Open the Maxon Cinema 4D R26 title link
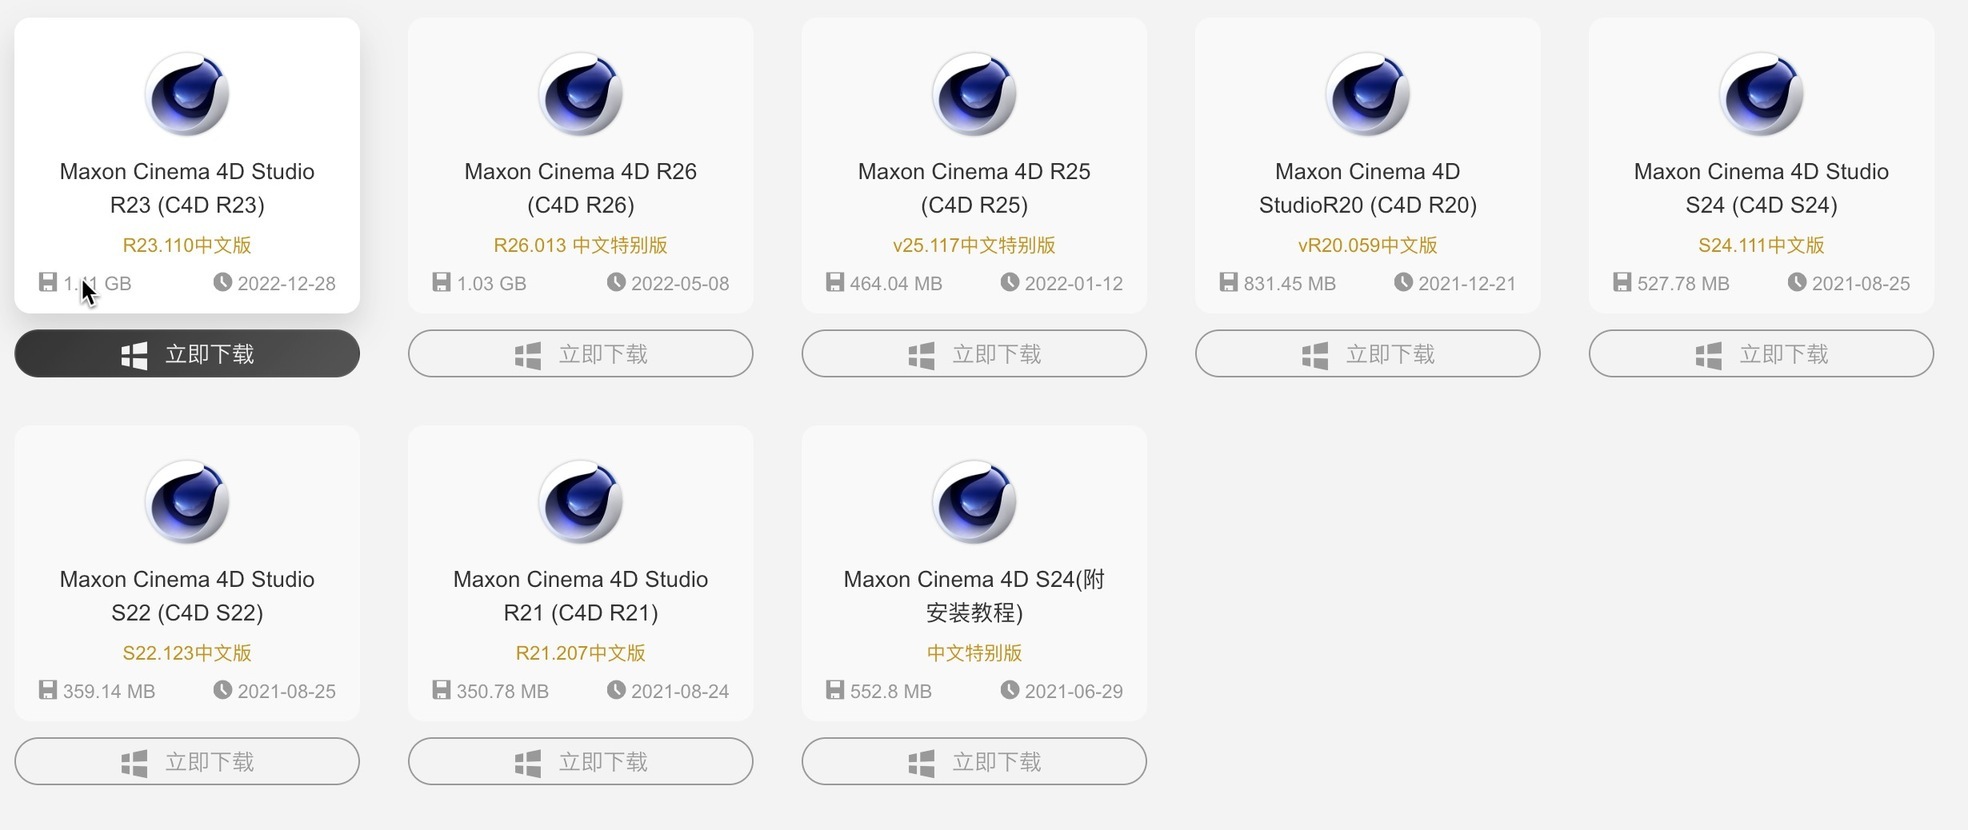This screenshot has width=1968, height=830. [x=580, y=188]
